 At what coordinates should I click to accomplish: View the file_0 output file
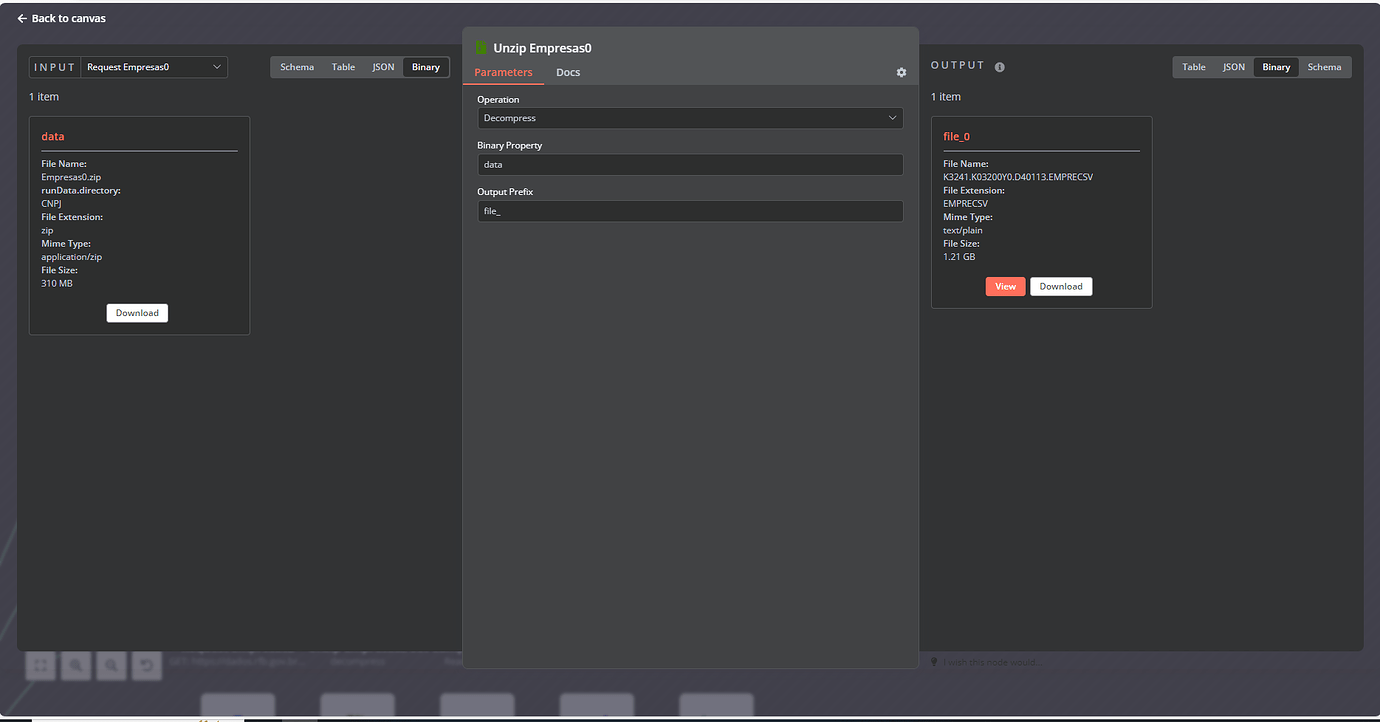(x=1005, y=286)
